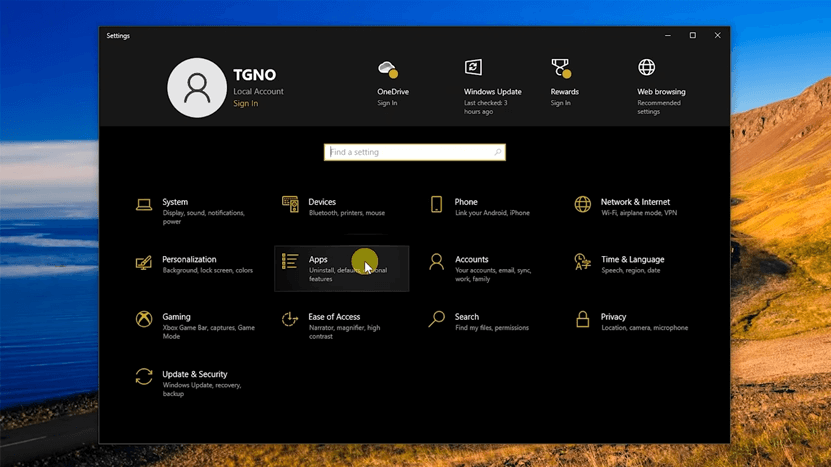Open the Accounts category label
Viewport: 831px width, 467px height.
(471, 259)
